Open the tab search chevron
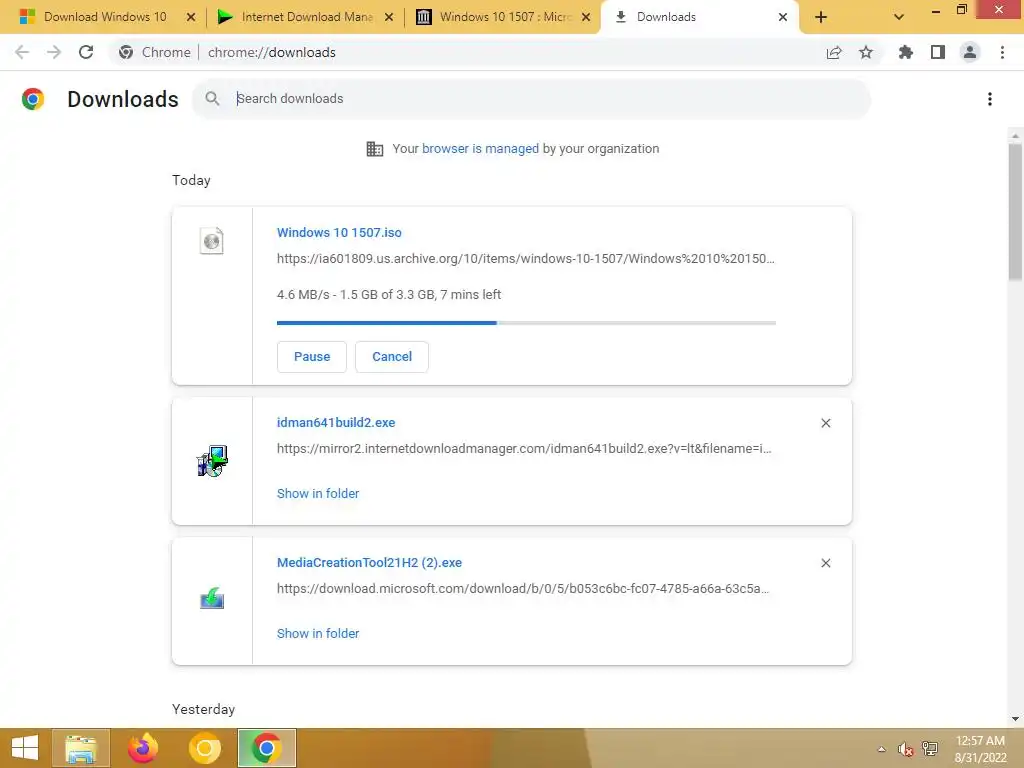This screenshot has width=1024, height=768. [899, 17]
